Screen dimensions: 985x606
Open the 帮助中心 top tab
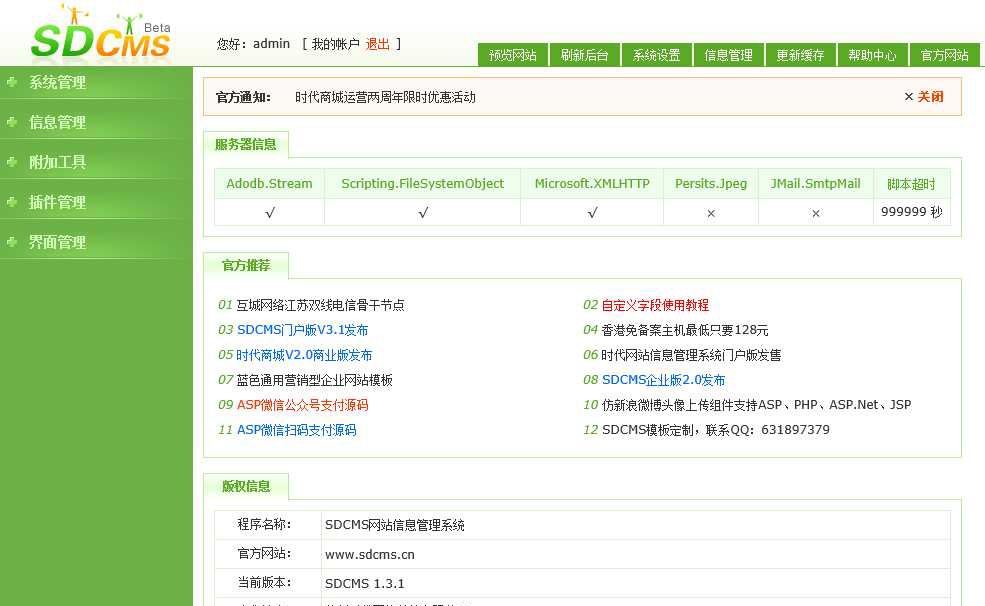[873, 55]
